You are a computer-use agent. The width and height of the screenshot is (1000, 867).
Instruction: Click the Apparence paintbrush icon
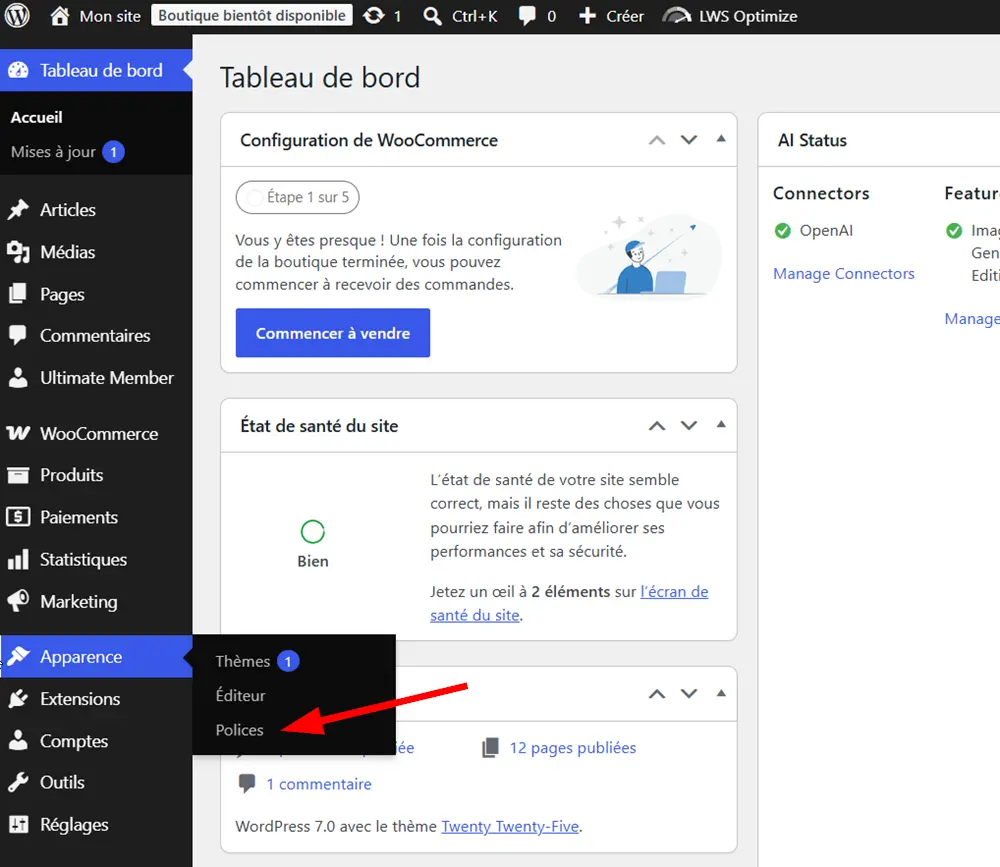coord(18,656)
